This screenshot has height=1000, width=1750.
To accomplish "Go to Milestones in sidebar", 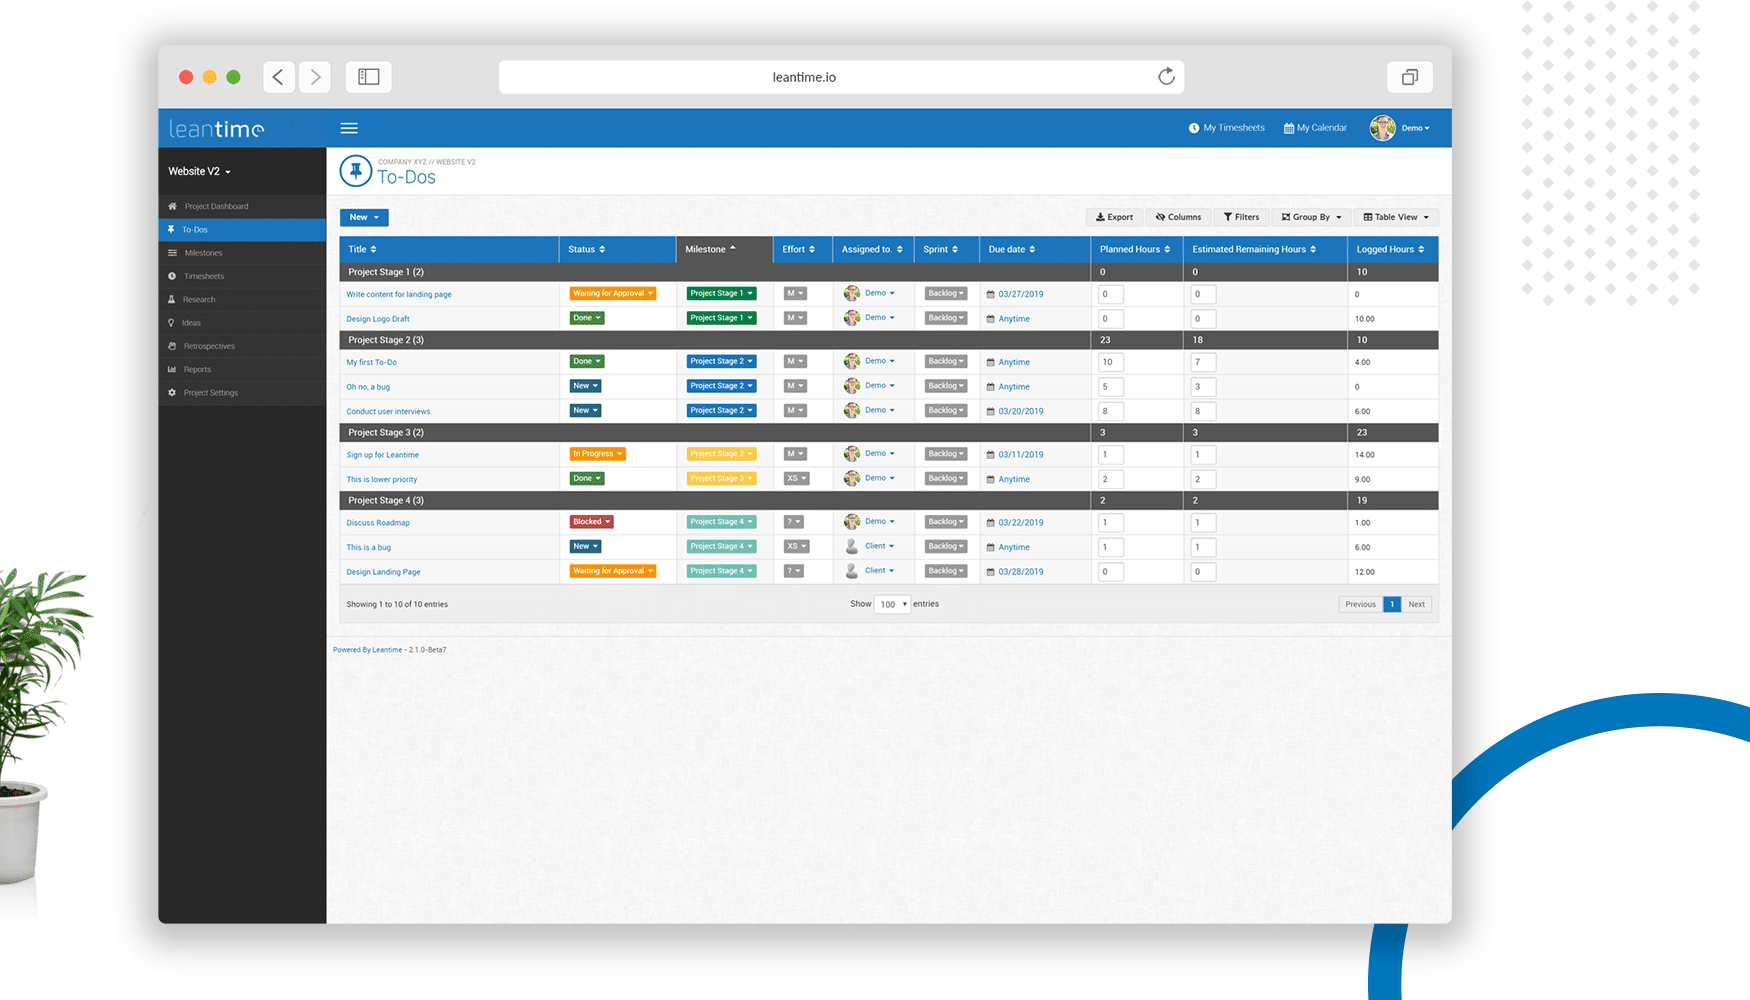I will 242,253.
